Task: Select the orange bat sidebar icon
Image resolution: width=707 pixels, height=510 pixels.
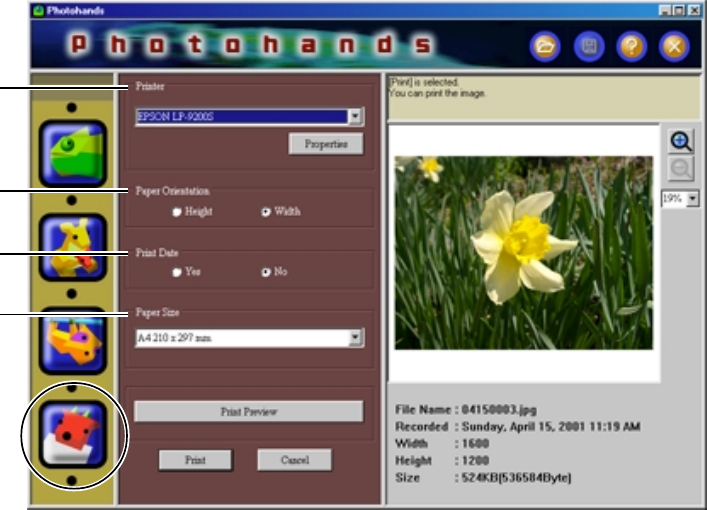Action: (x=73, y=341)
